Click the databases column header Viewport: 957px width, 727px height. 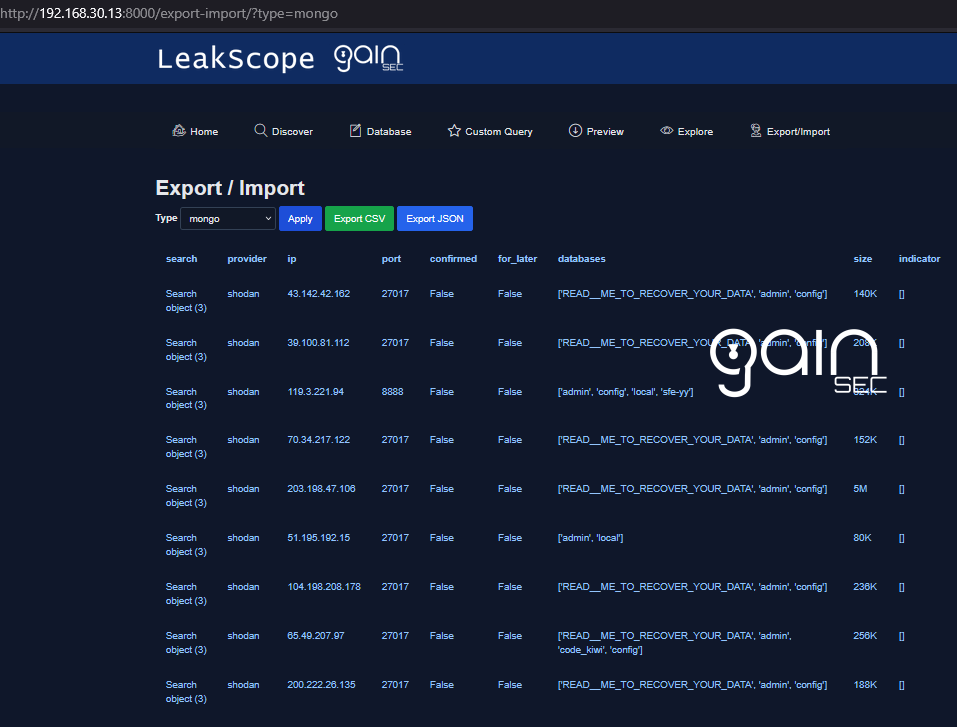point(581,259)
